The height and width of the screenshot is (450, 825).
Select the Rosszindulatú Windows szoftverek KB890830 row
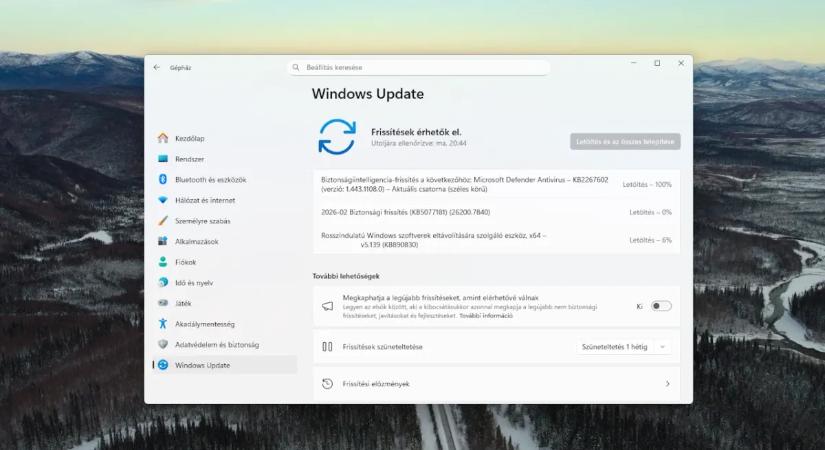pos(497,240)
